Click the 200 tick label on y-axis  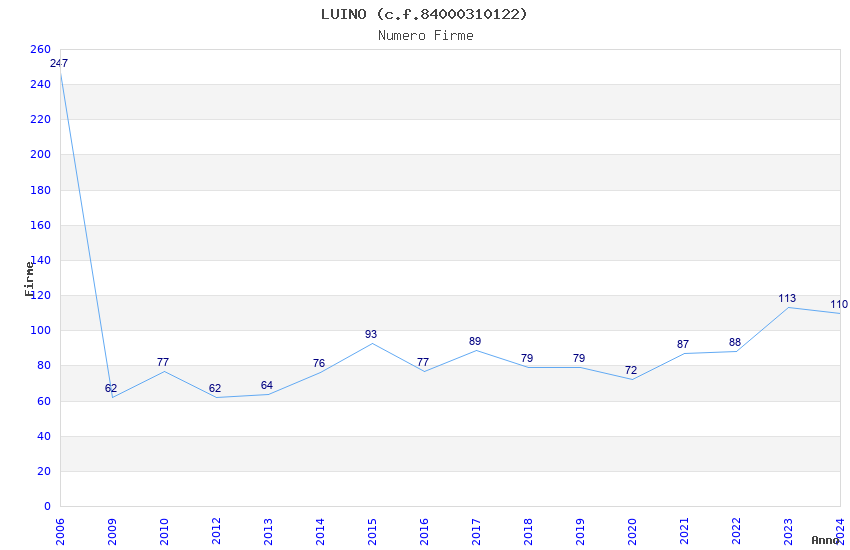(x=41, y=154)
